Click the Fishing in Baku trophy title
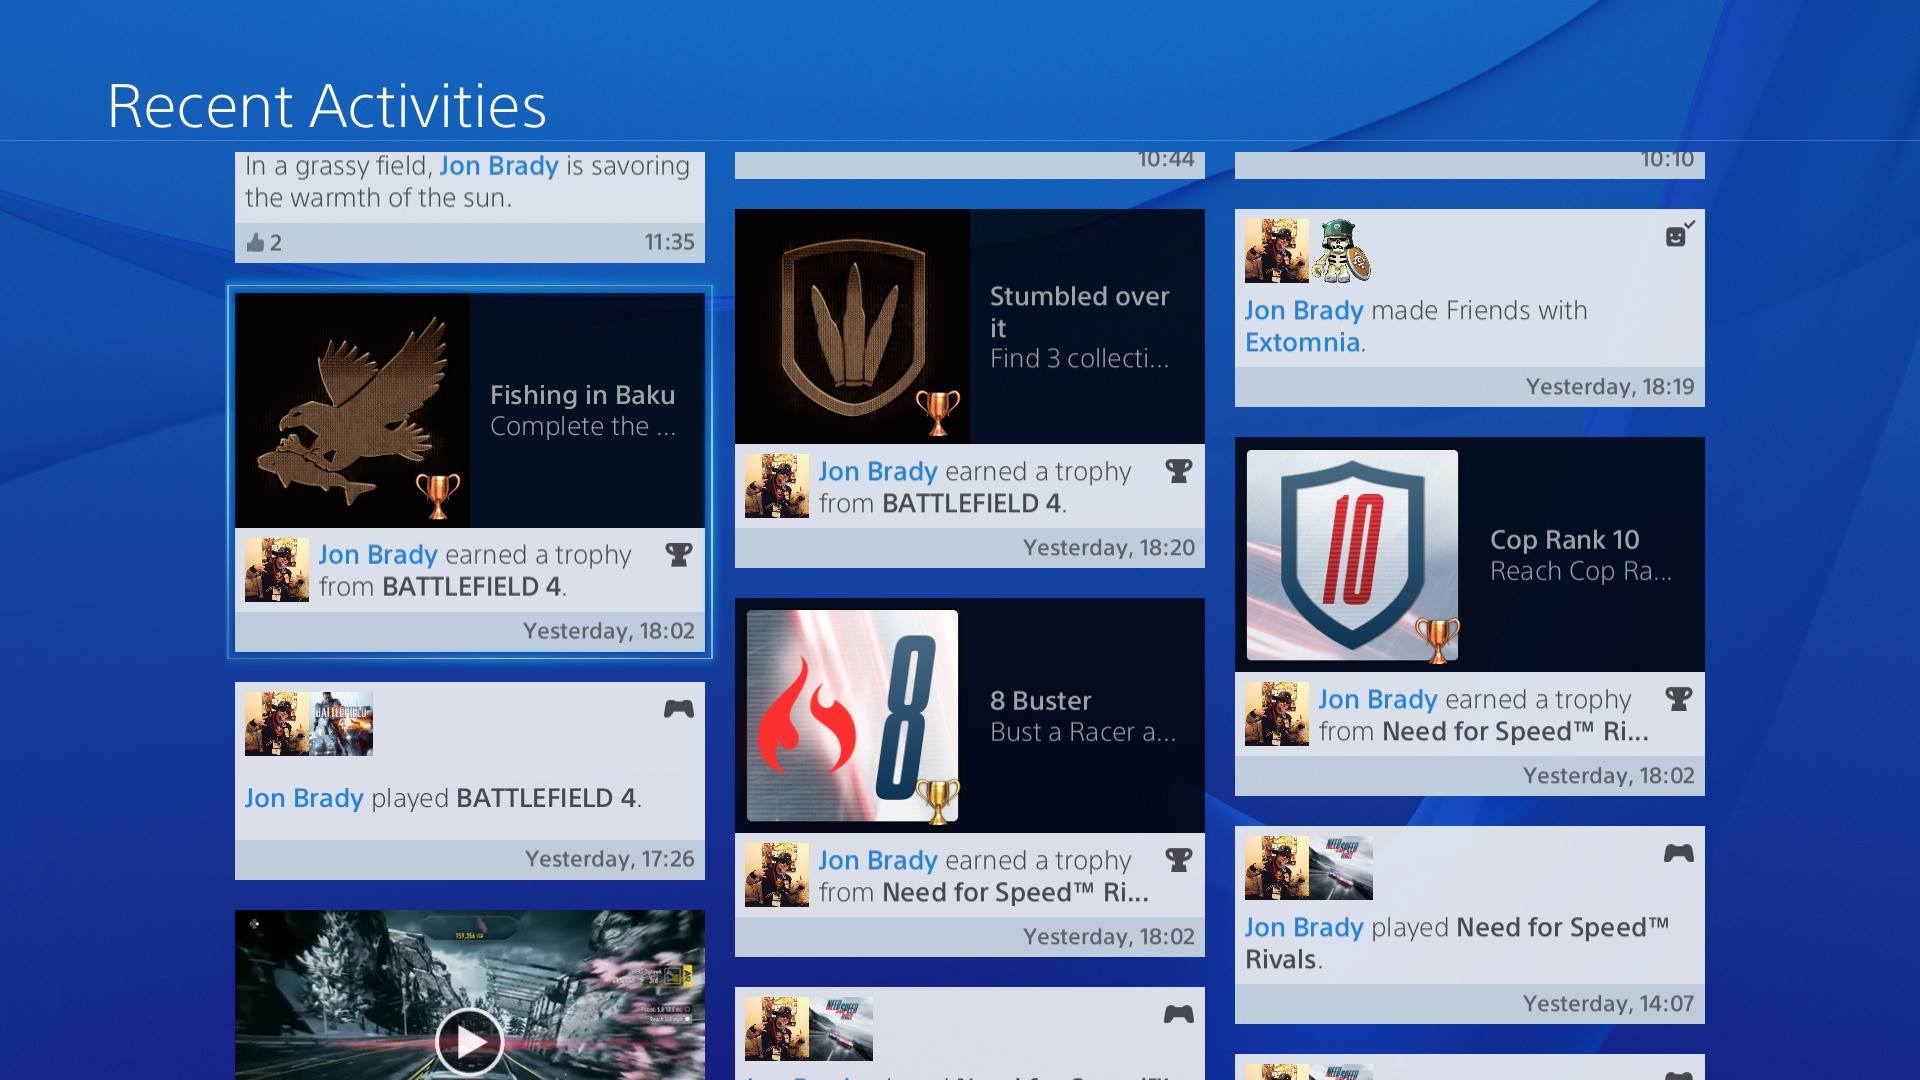This screenshot has width=1920, height=1080. pos(582,395)
